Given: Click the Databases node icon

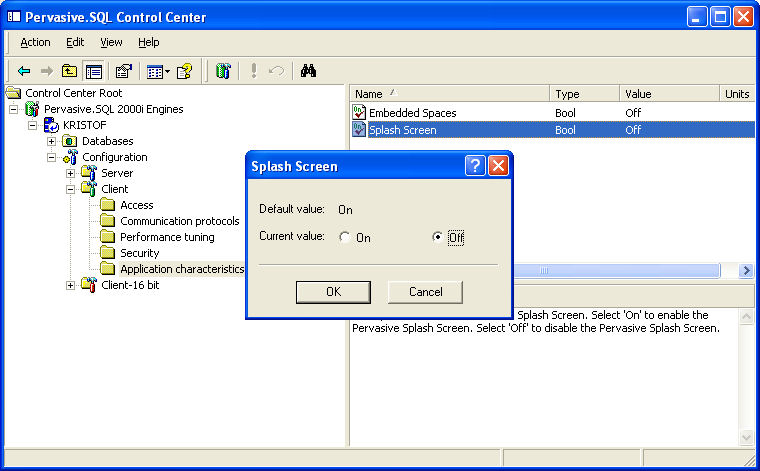Looking at the screenshot, I should (x=70, y=141).
